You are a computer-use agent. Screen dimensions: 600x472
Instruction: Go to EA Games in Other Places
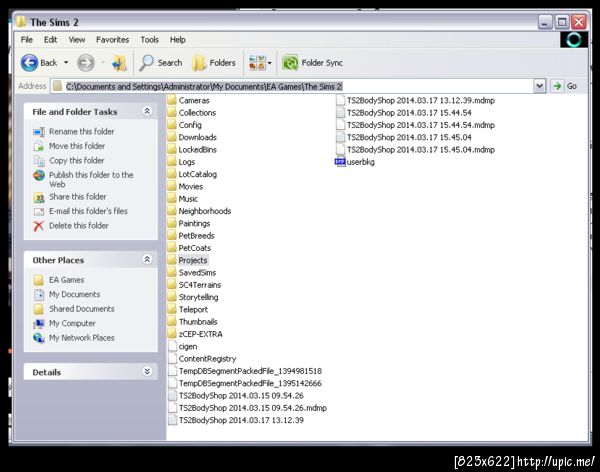pyautogui.click(x=59, y=280)
